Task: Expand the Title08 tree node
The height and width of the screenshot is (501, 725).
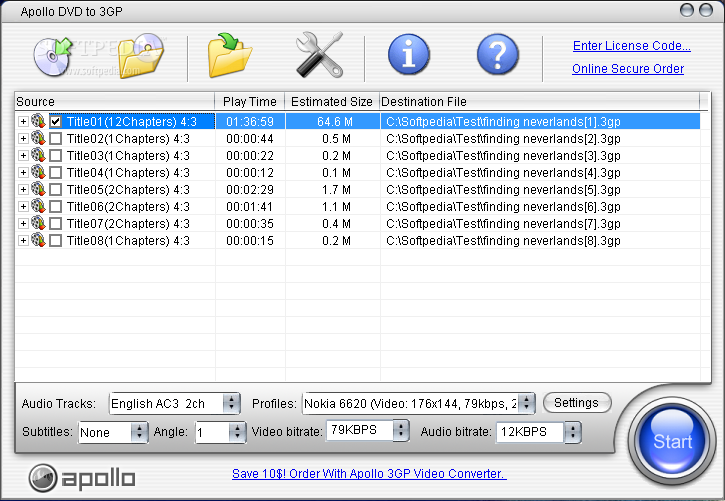Action: pos(23,241)
